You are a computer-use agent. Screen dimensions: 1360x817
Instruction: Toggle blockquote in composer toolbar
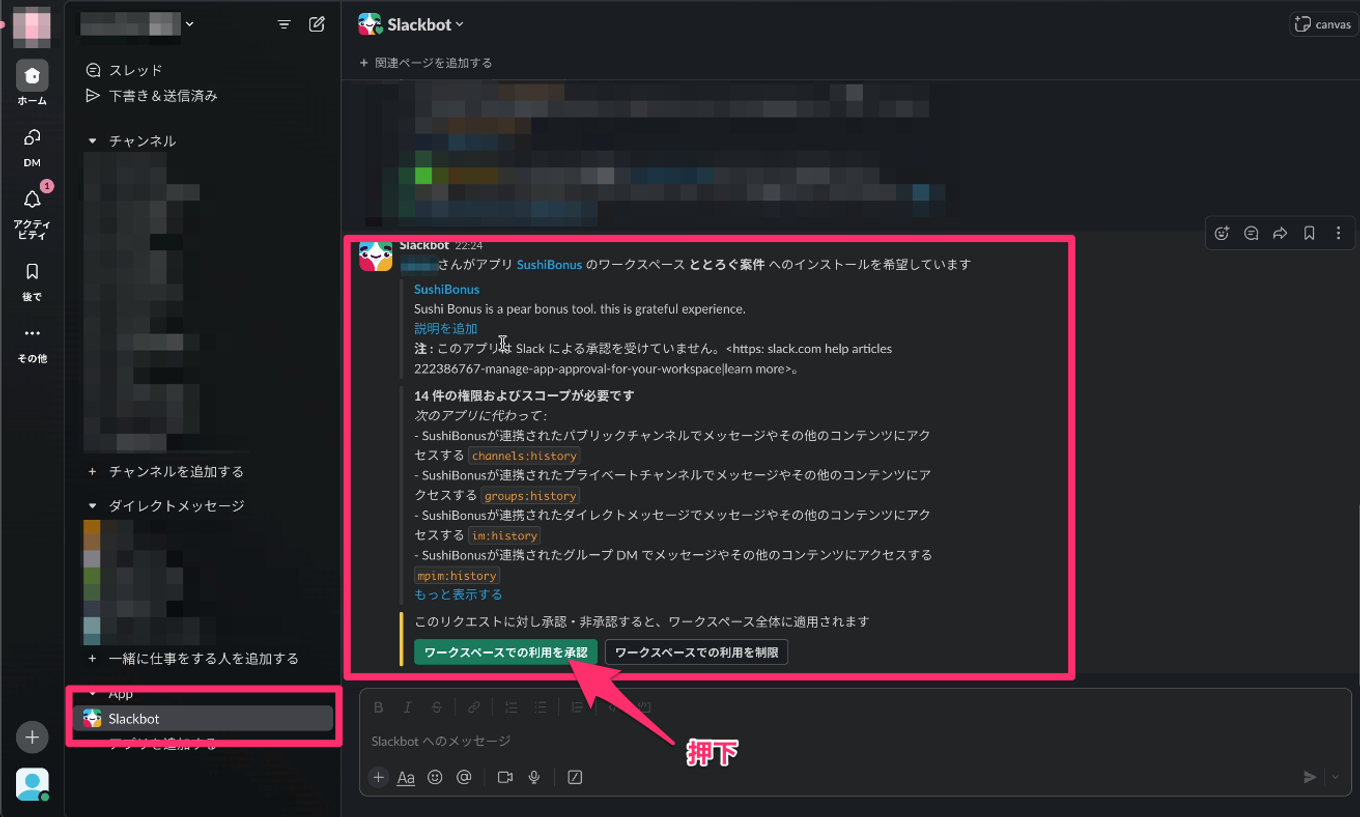point(577,707)
